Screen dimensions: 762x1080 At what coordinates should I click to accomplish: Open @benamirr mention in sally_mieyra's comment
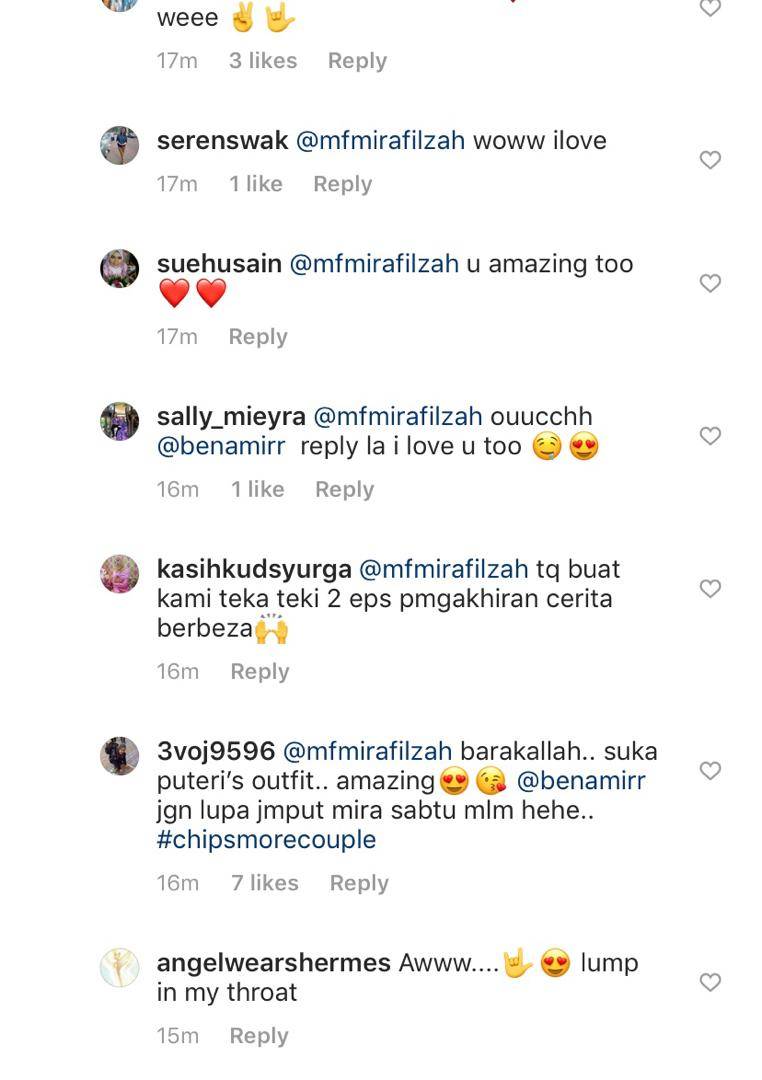click(x=221, y=446)
